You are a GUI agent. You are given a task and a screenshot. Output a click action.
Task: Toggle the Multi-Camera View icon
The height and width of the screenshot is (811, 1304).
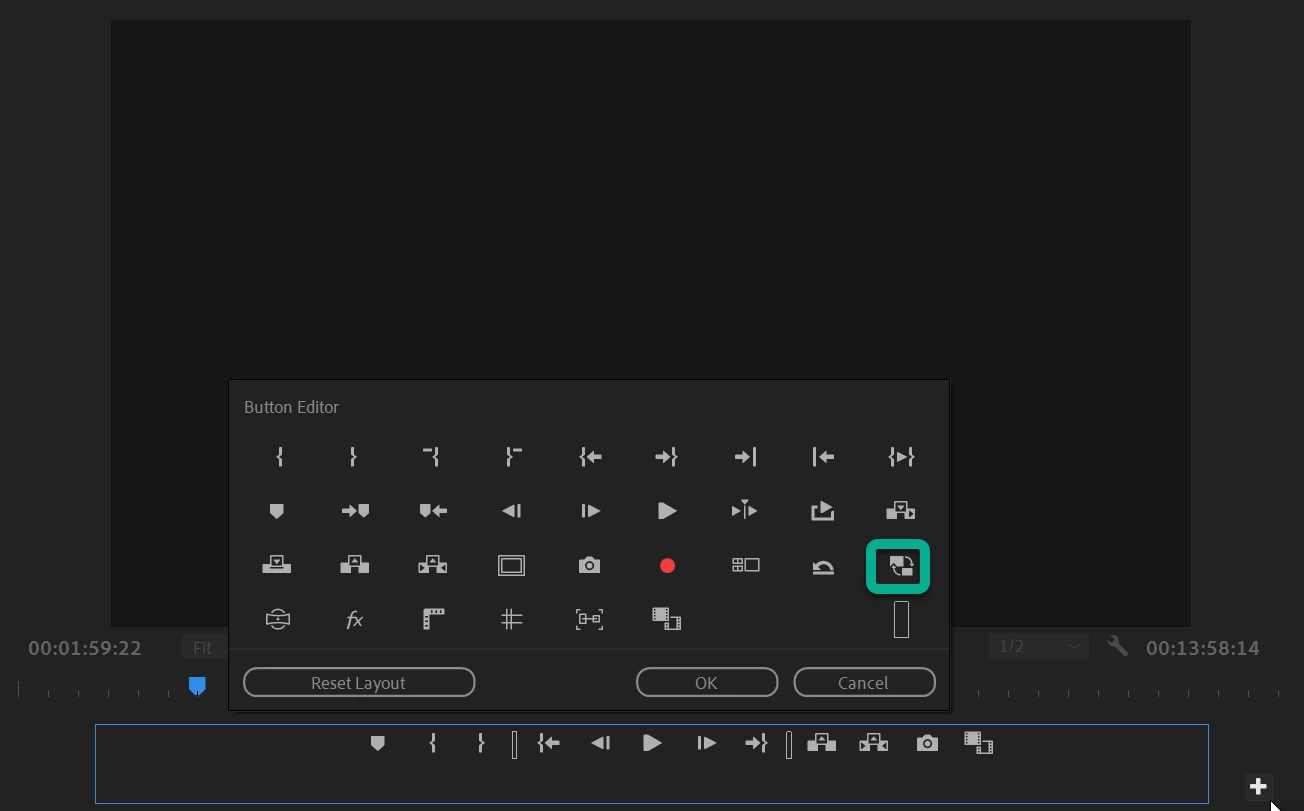coord(746,565)
